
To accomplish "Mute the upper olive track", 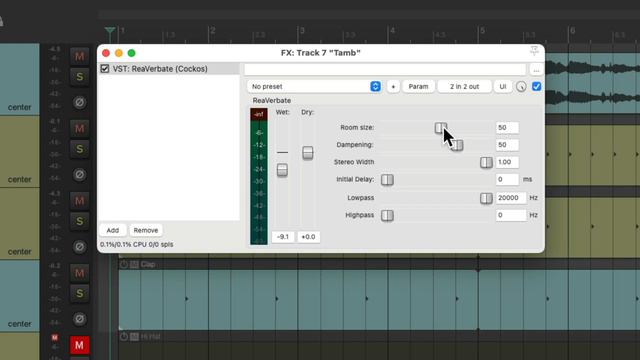I will (80, 129).
